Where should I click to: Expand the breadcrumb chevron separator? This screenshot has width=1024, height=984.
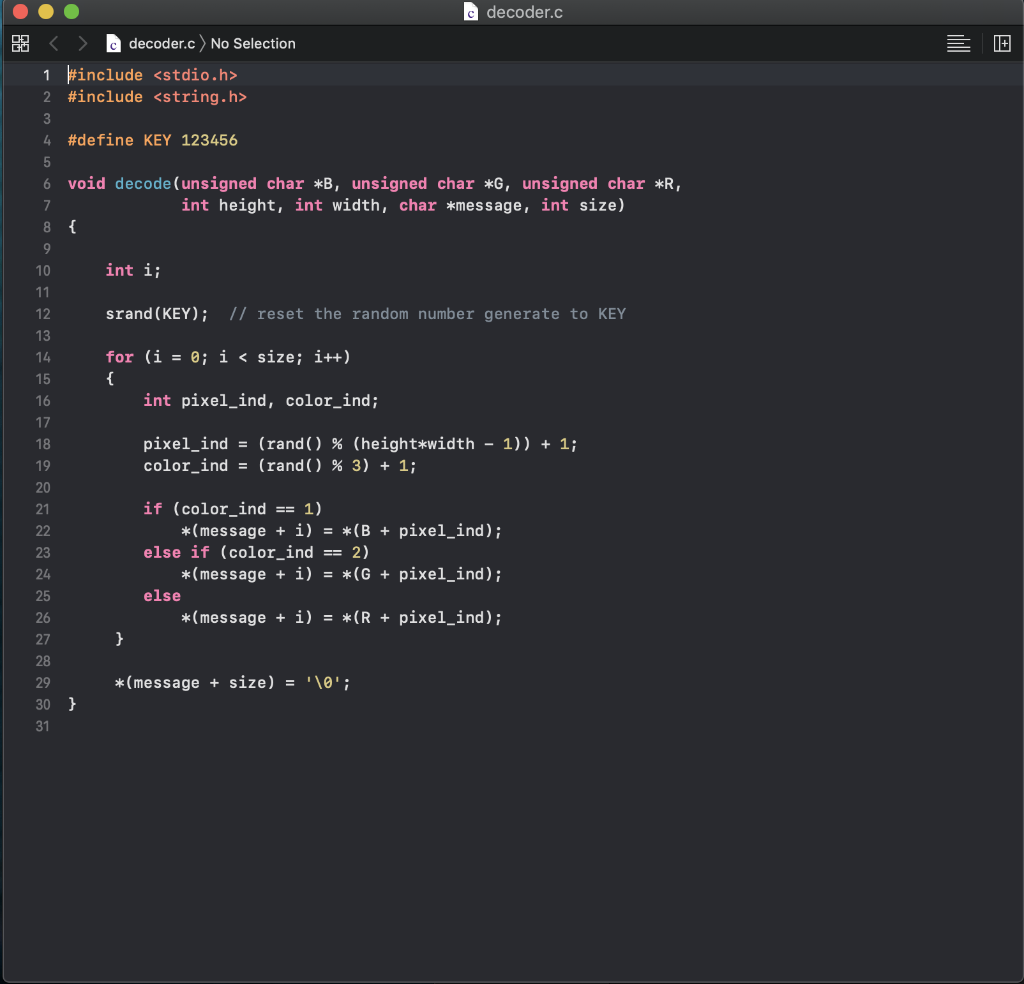coord(201,43)
